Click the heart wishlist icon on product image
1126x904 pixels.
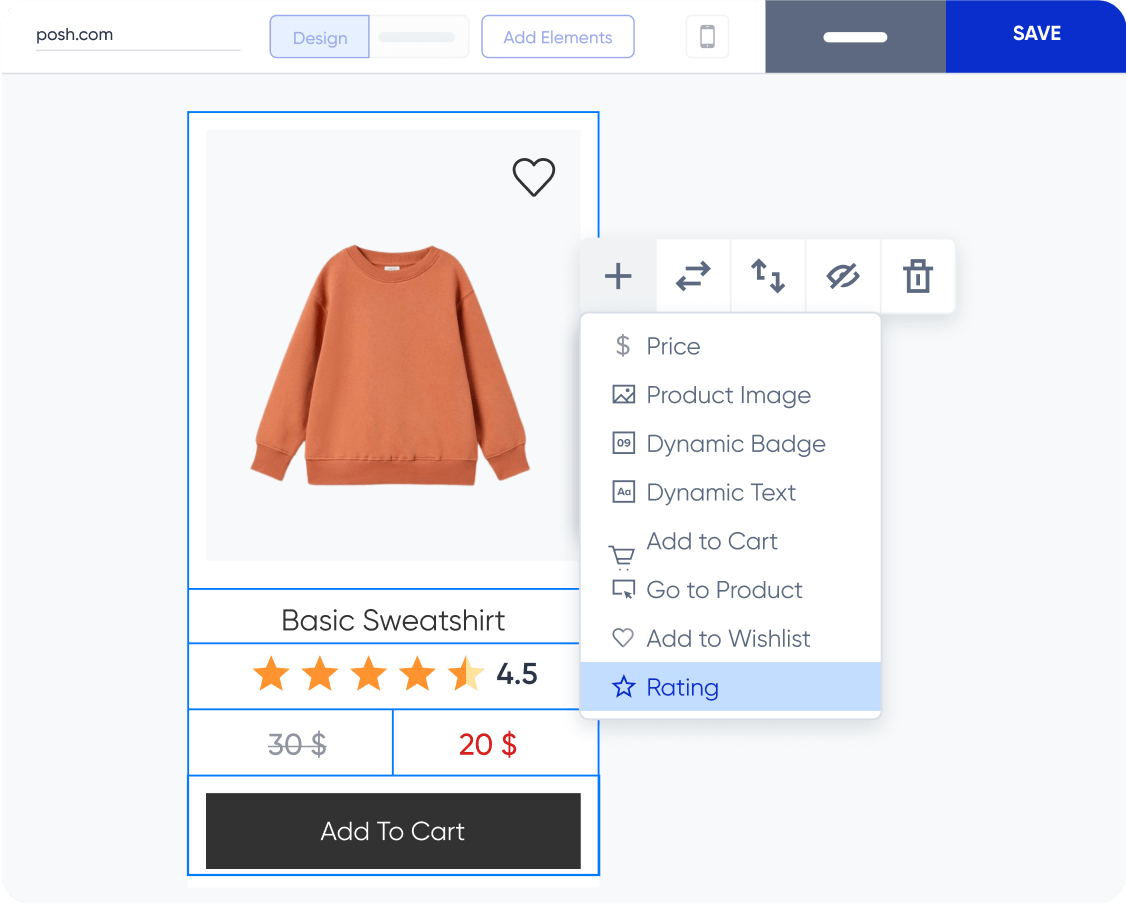pyautogui.click(x=533, y=177)
